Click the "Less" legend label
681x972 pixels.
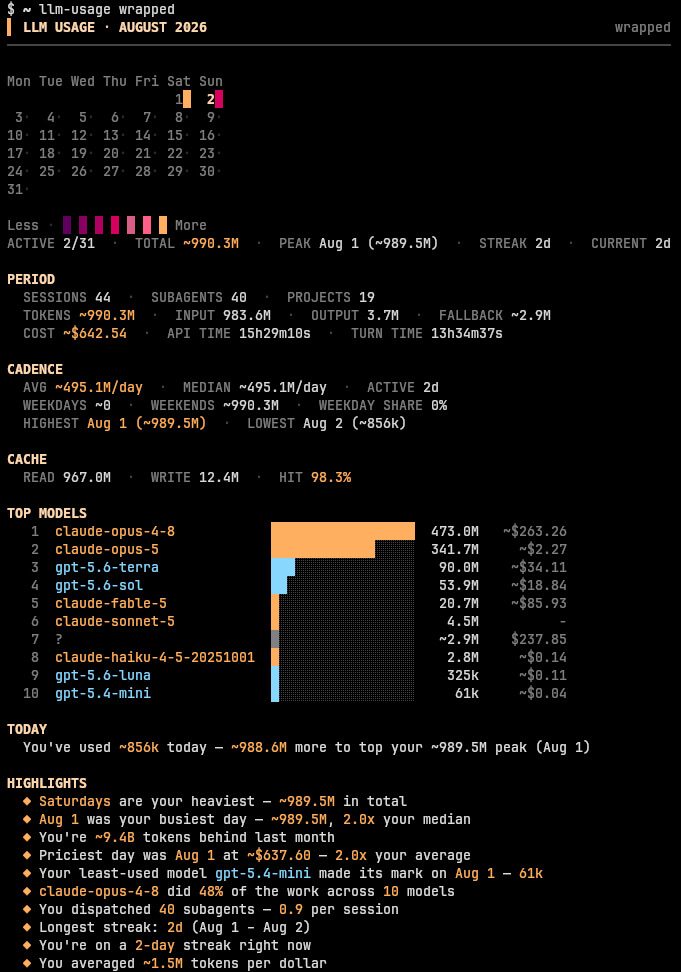(x=23, y=225)
